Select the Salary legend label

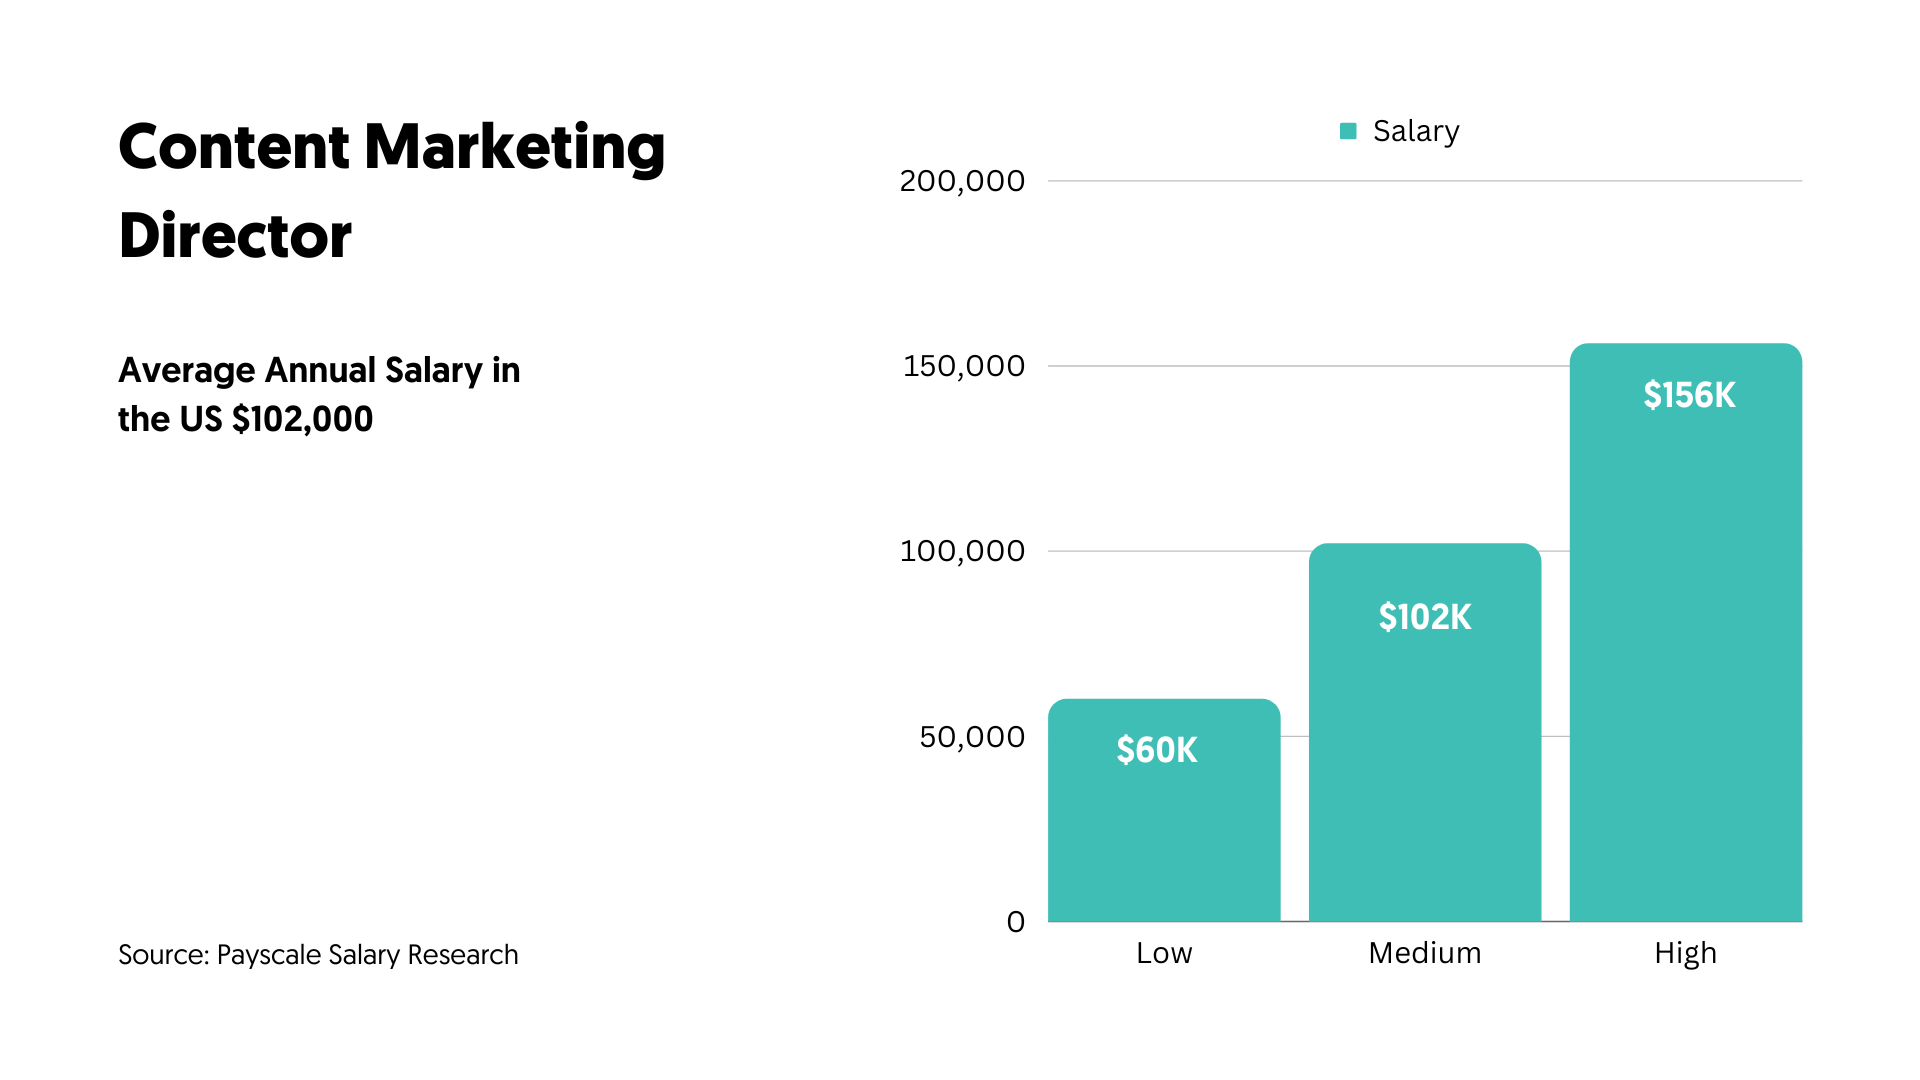click(x=1416, y=131)
